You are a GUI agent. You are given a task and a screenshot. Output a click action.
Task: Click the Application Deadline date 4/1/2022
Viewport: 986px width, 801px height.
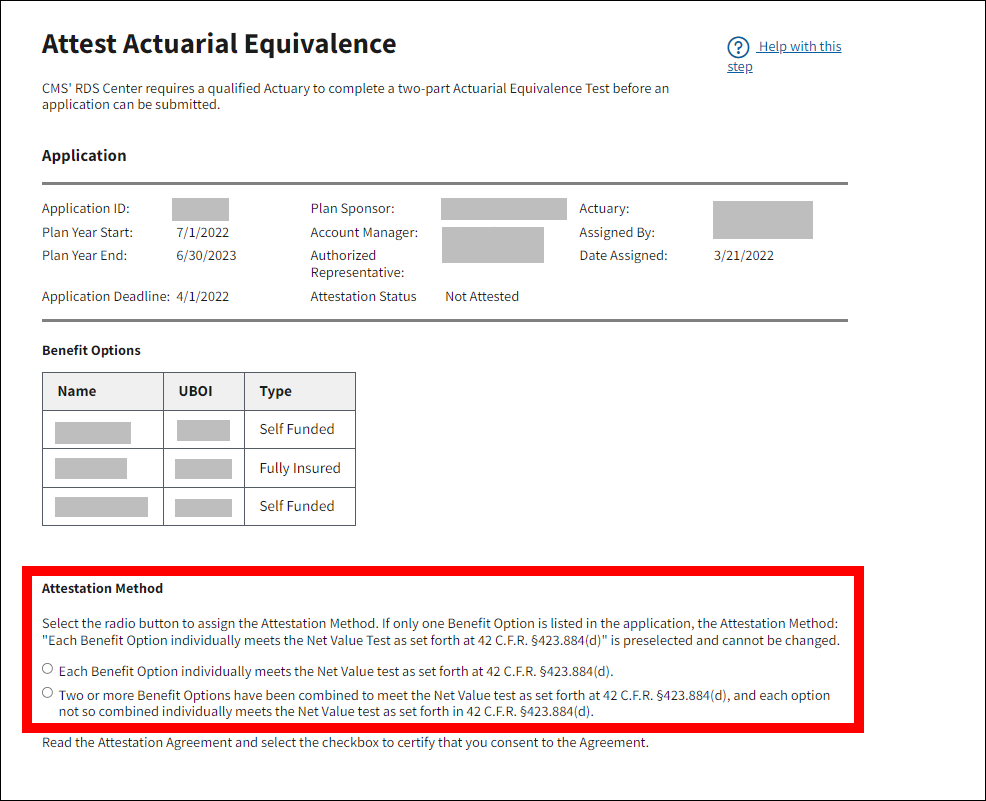tap(203, 296)
